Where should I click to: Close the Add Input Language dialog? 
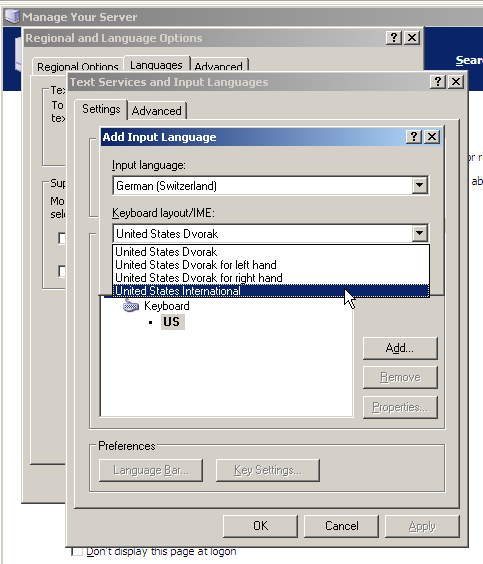click(432, 137)
